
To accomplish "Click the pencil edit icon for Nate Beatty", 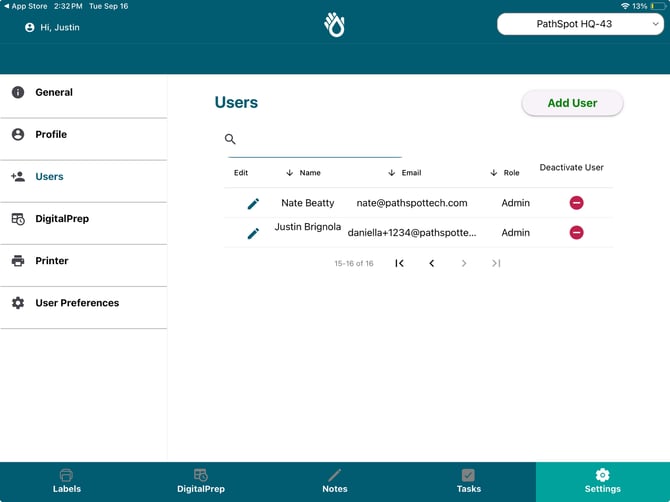I will (253, 203).
